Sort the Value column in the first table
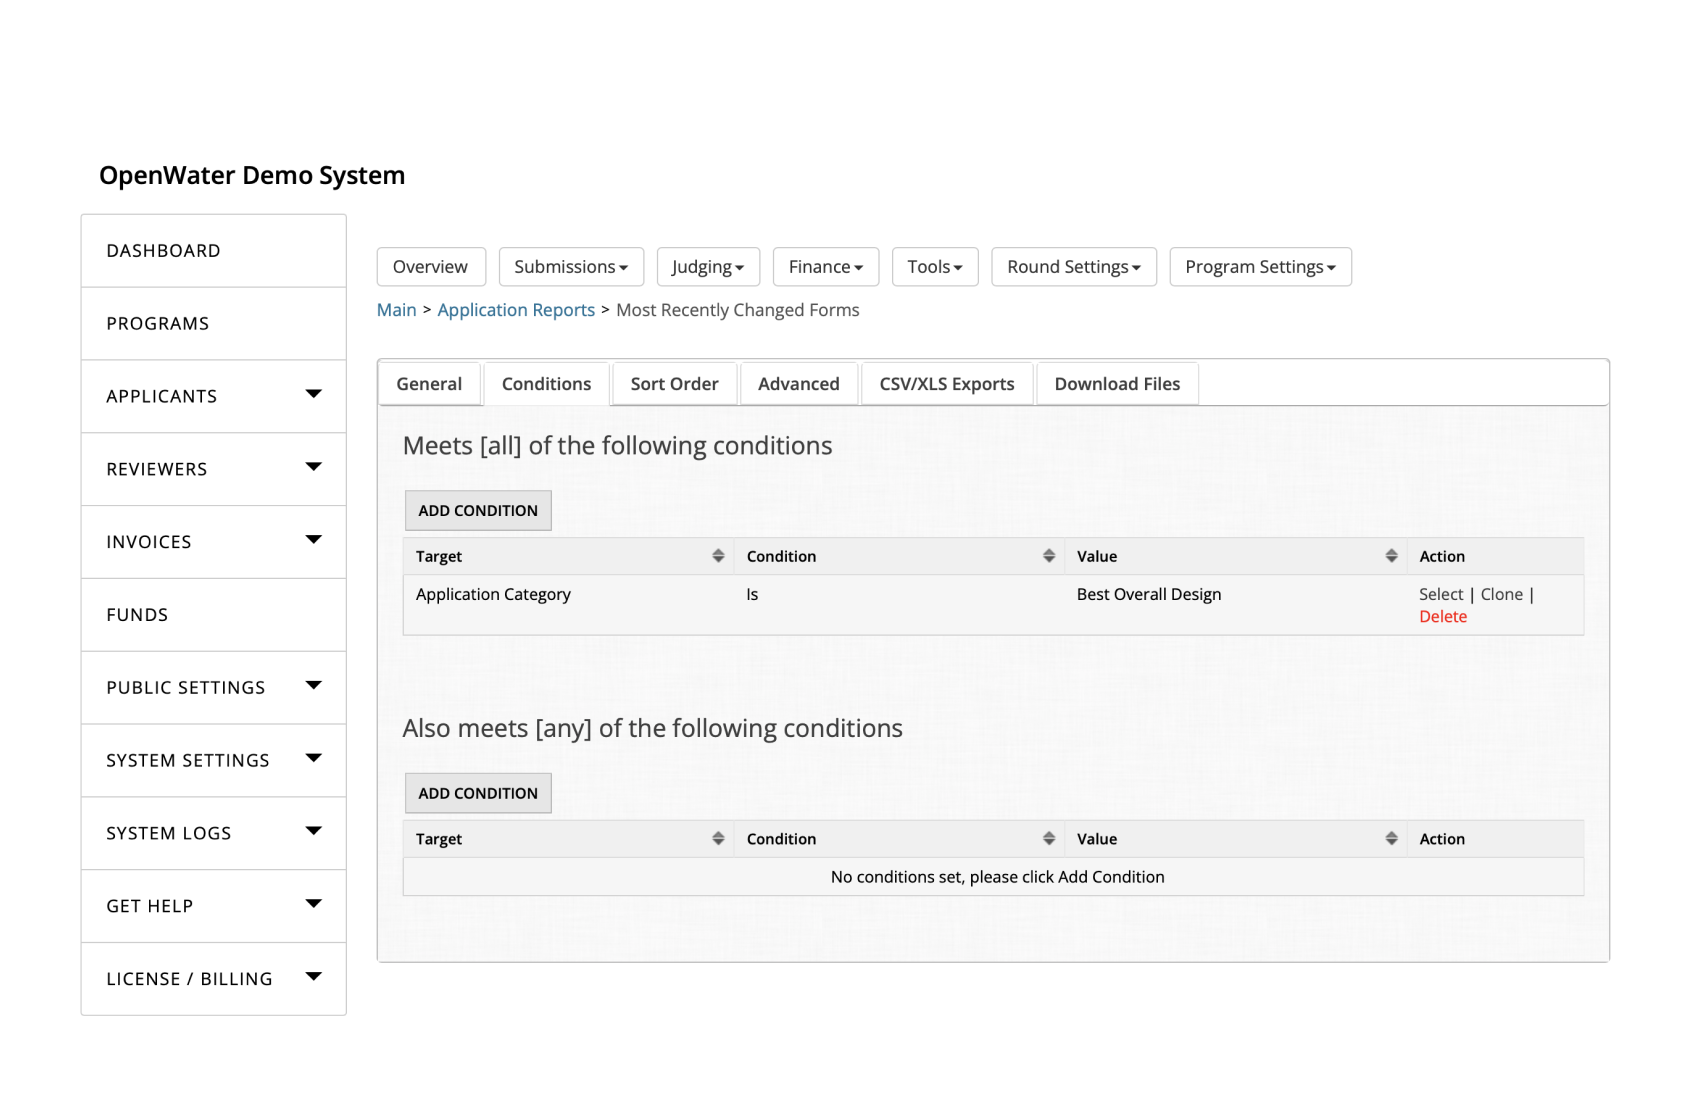 pyautogui.click(x=1391, y=555)
